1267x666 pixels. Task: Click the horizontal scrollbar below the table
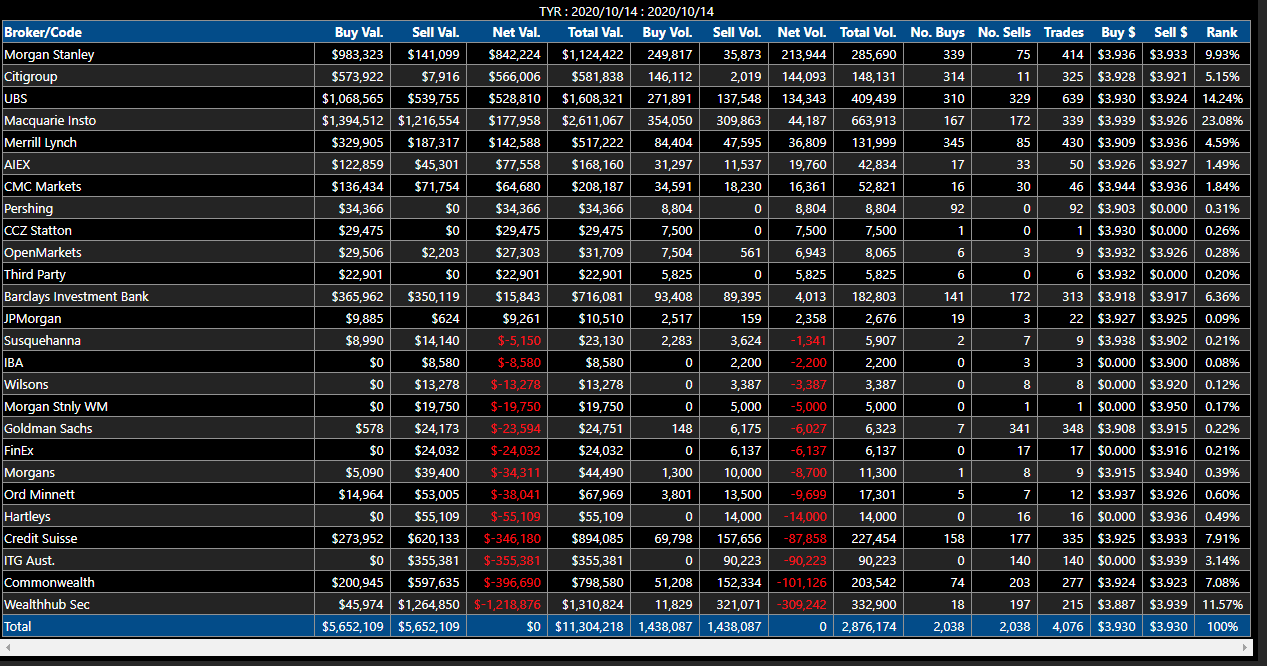[626, 647]
